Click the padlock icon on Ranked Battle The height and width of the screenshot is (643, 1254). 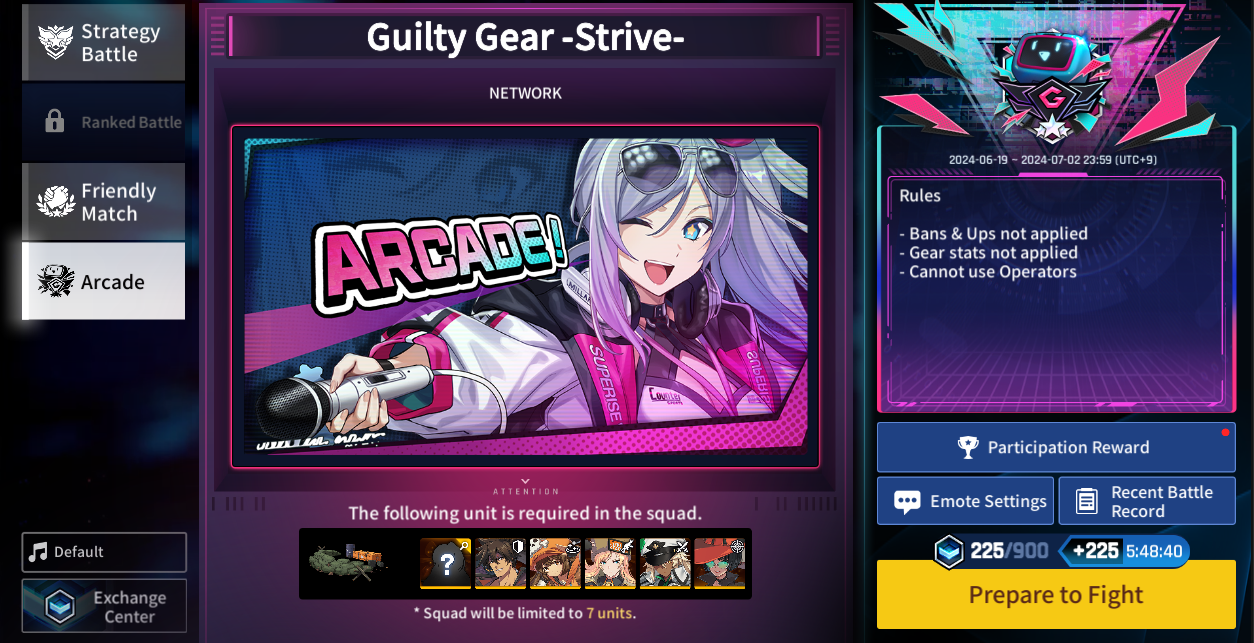coord(55,122)
